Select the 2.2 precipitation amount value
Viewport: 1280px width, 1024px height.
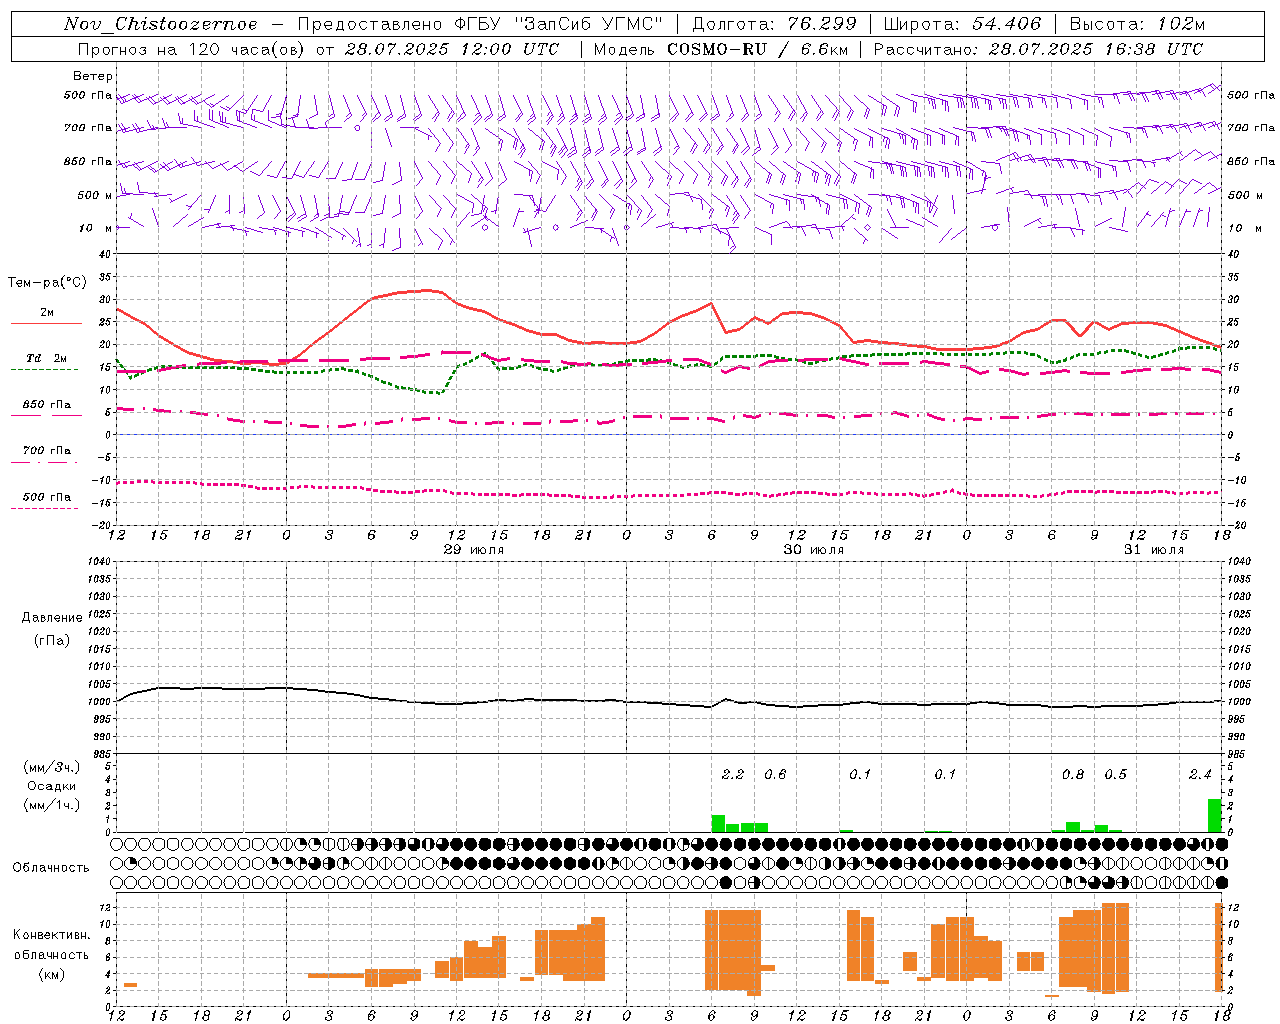pyautogui.click(x=733, y=774)
